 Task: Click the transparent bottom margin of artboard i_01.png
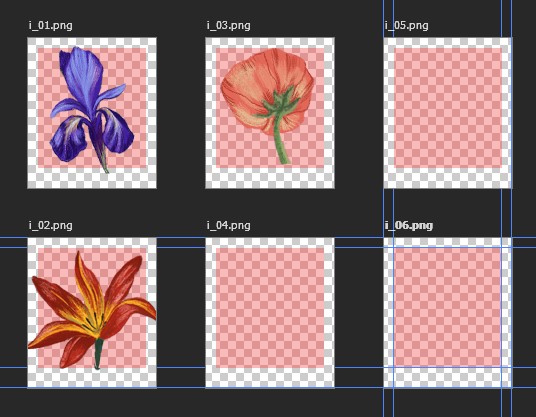pyautogui.click(x=92, y=179)
